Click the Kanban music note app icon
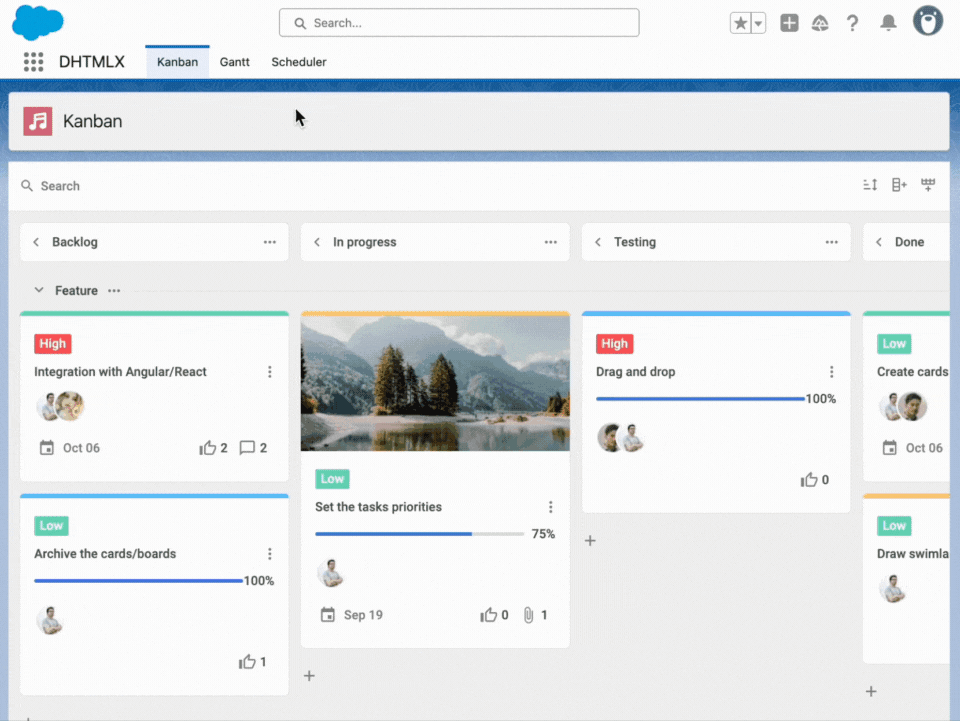The width and height of the screenshot is (960, 721). click(38, 121)
